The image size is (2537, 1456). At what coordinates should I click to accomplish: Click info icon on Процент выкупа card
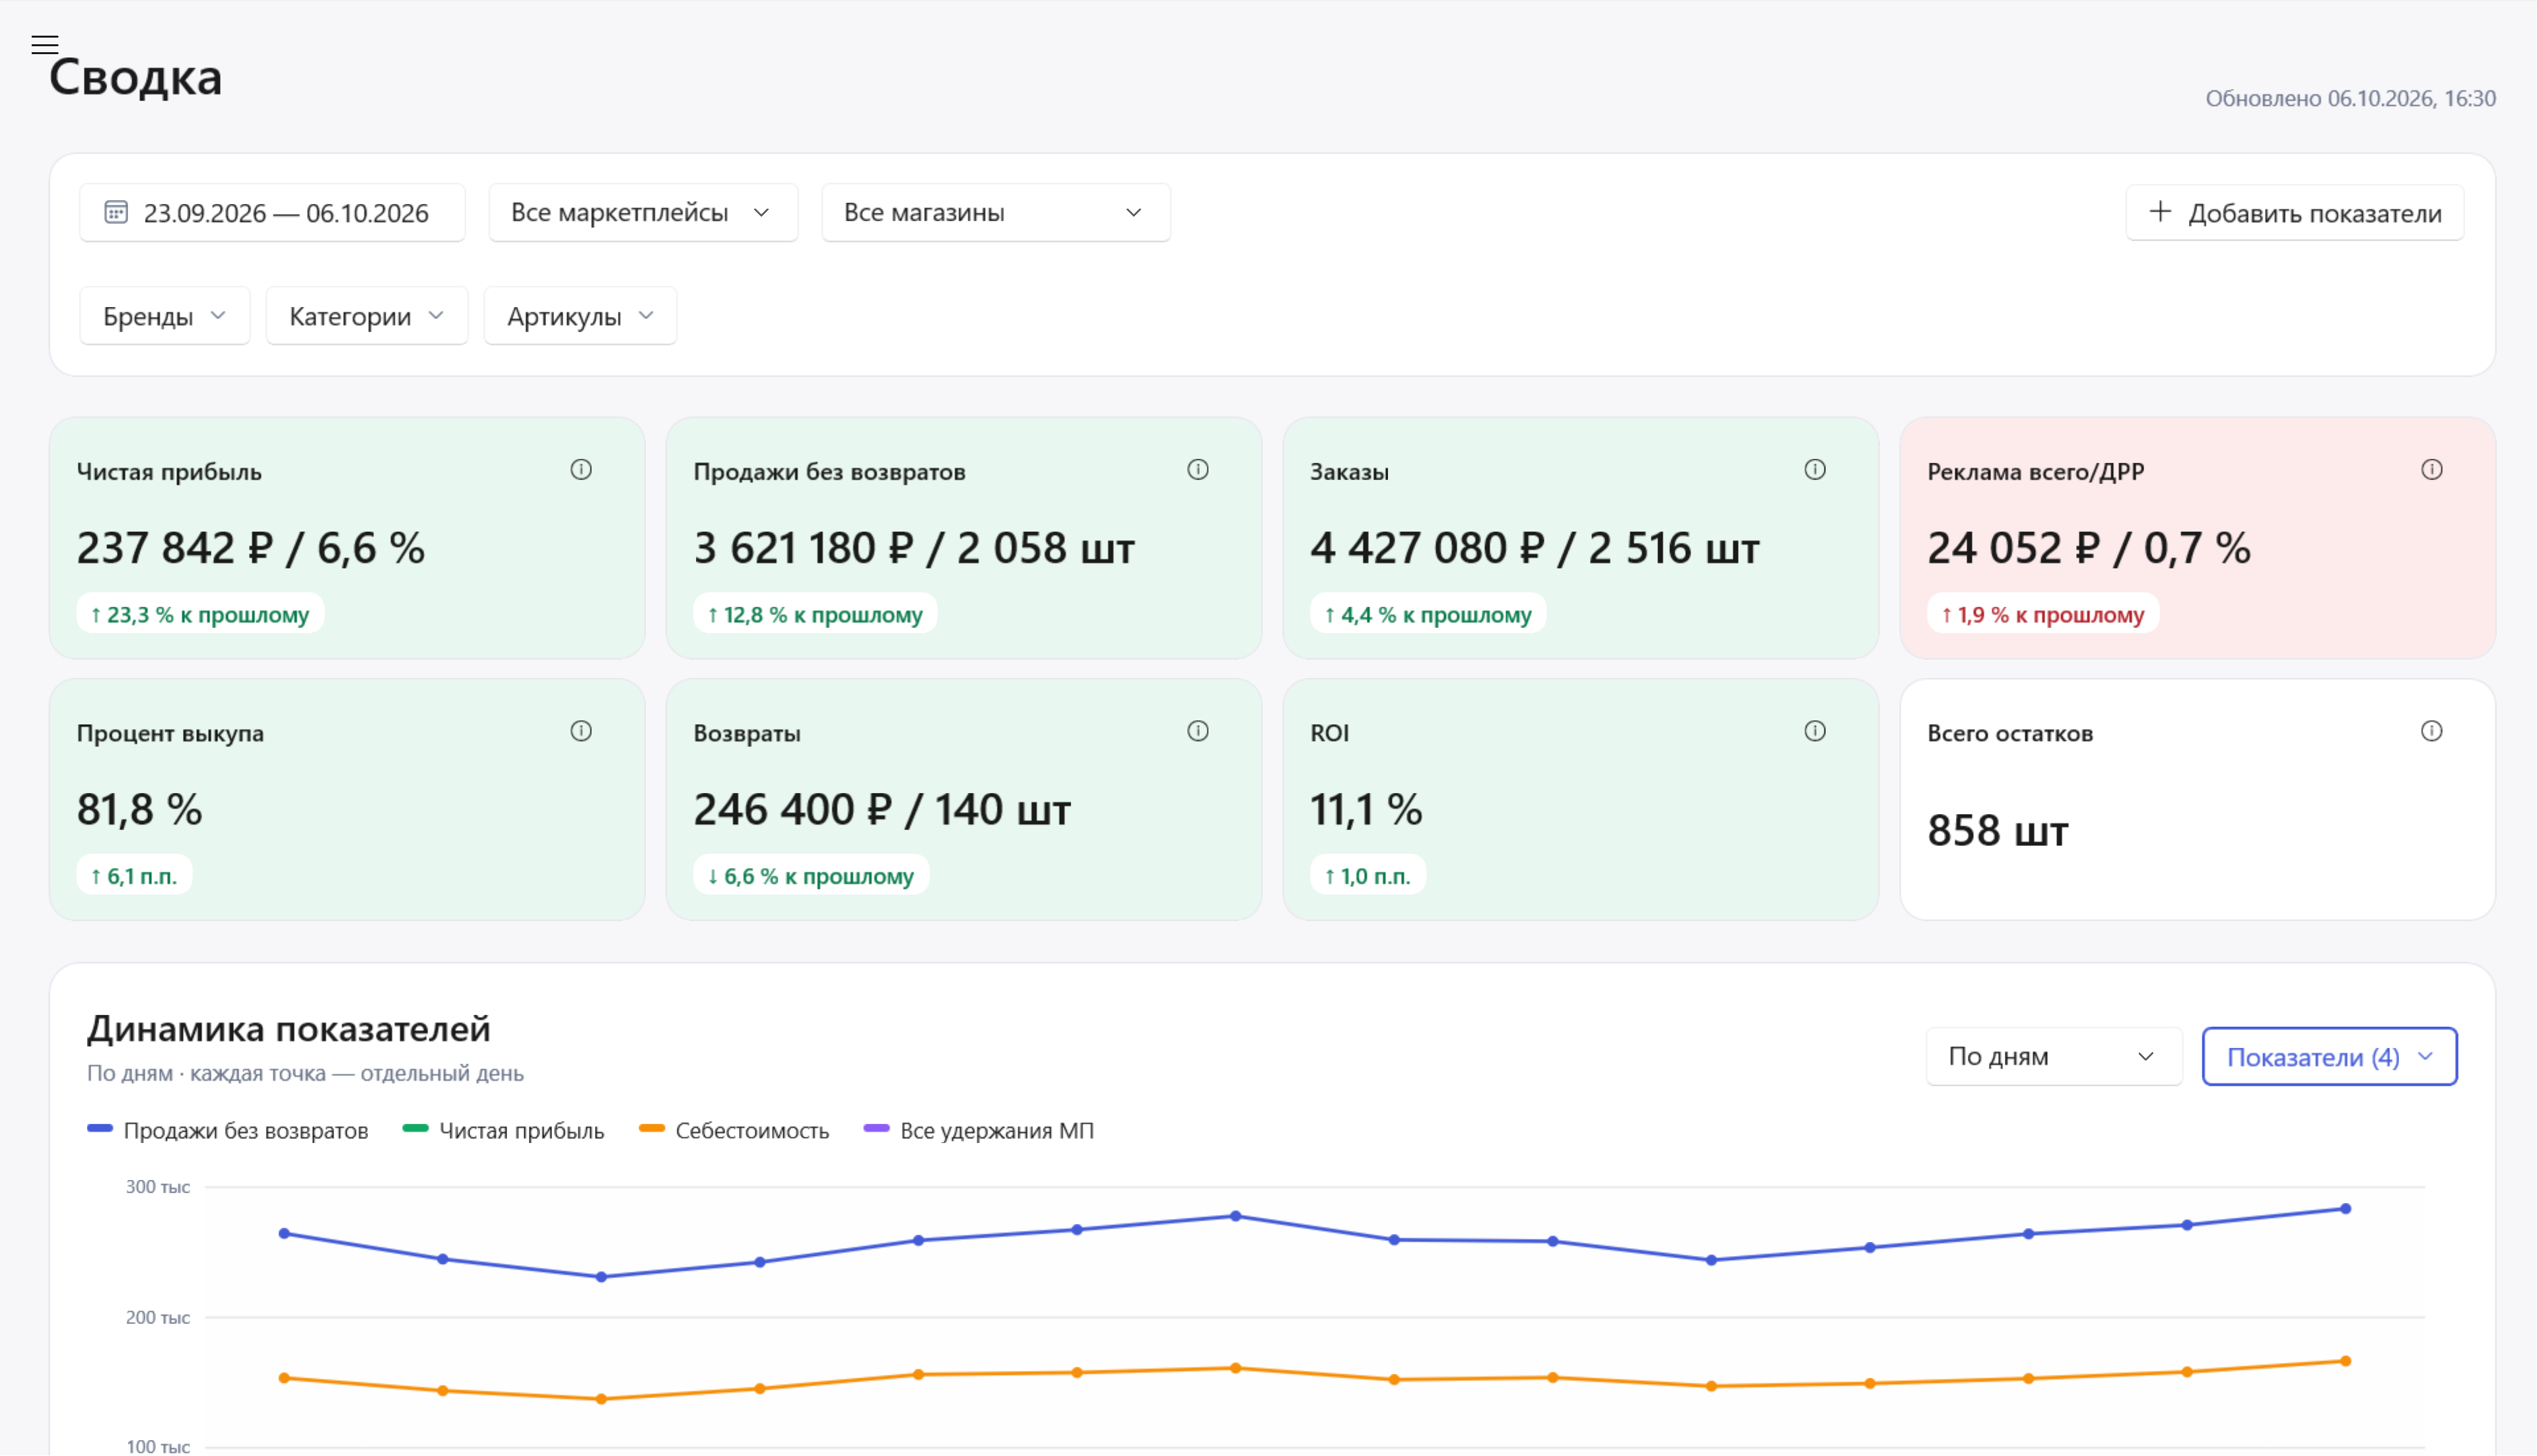(x=581, y=731)
